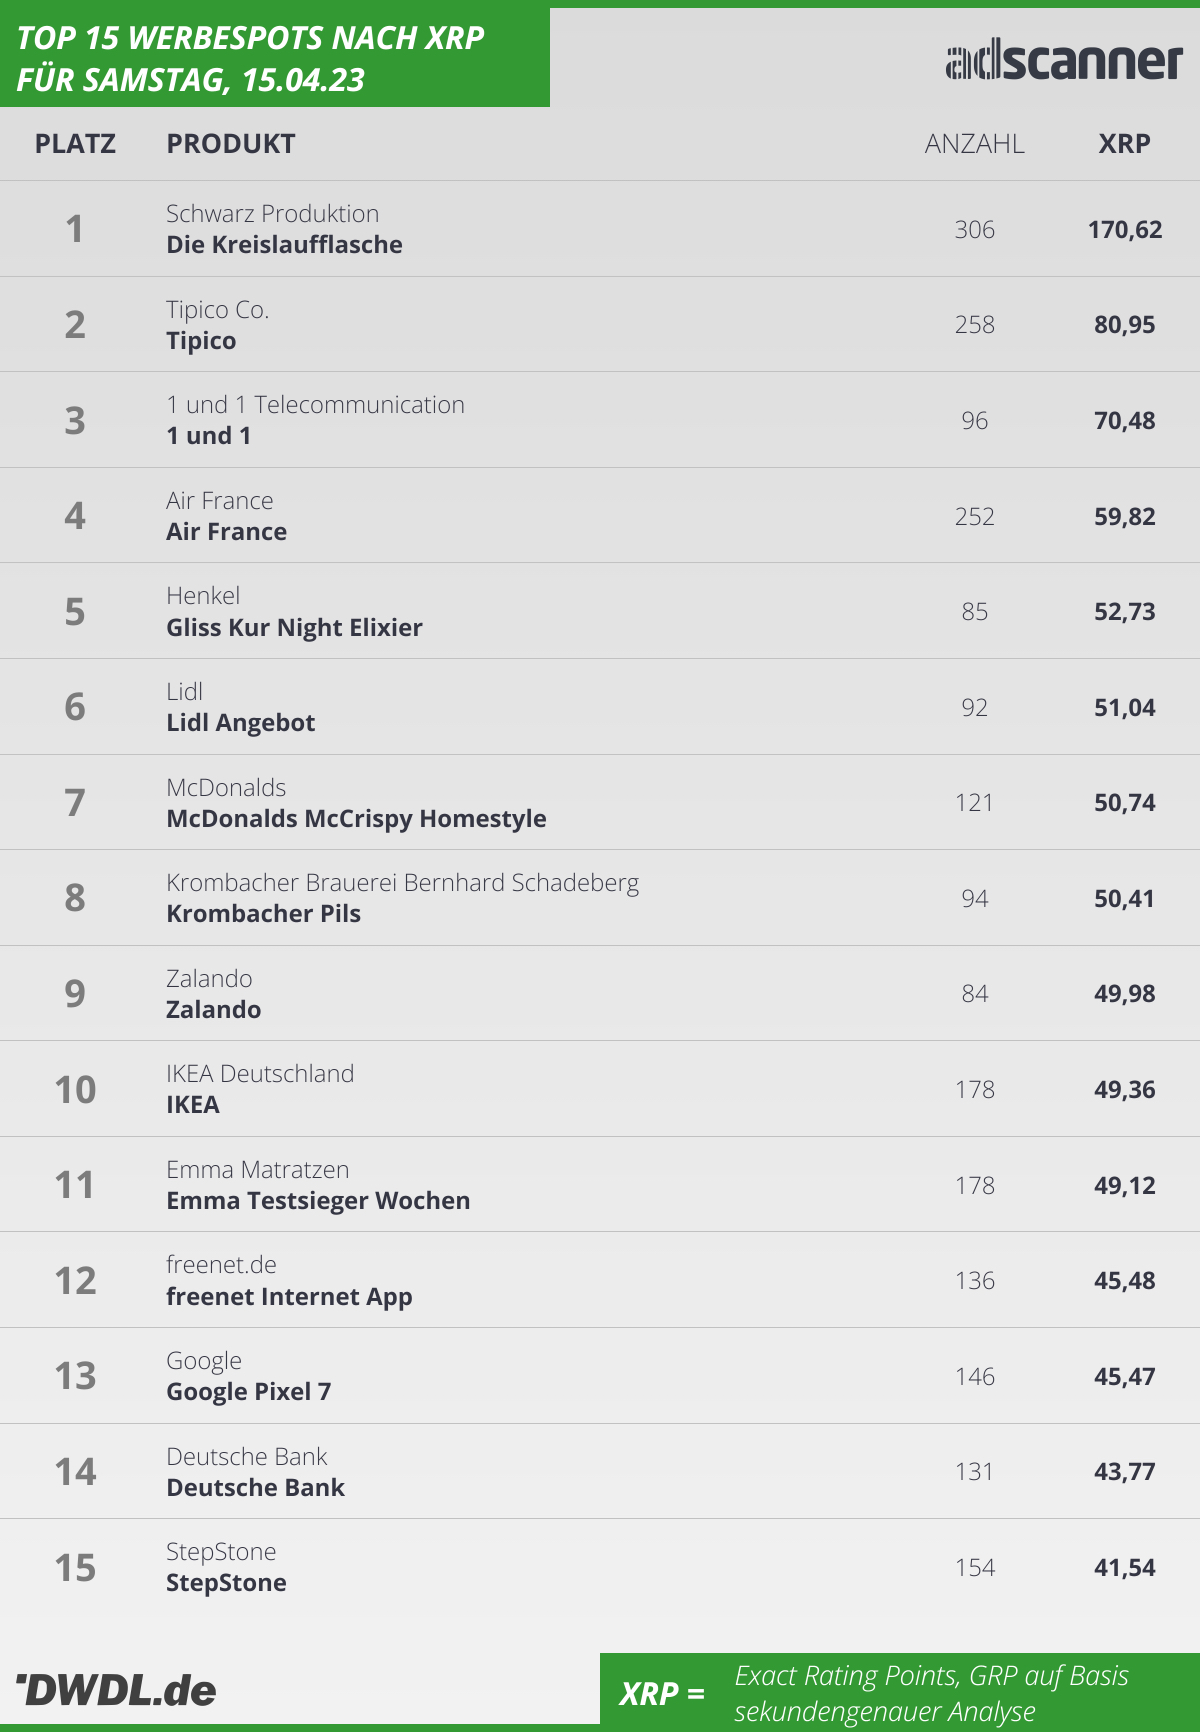The height and width of the screenshot is (1732, 1200).
Task: Select the Die Kreislaufflasche product row
Action: pos(600,229)
